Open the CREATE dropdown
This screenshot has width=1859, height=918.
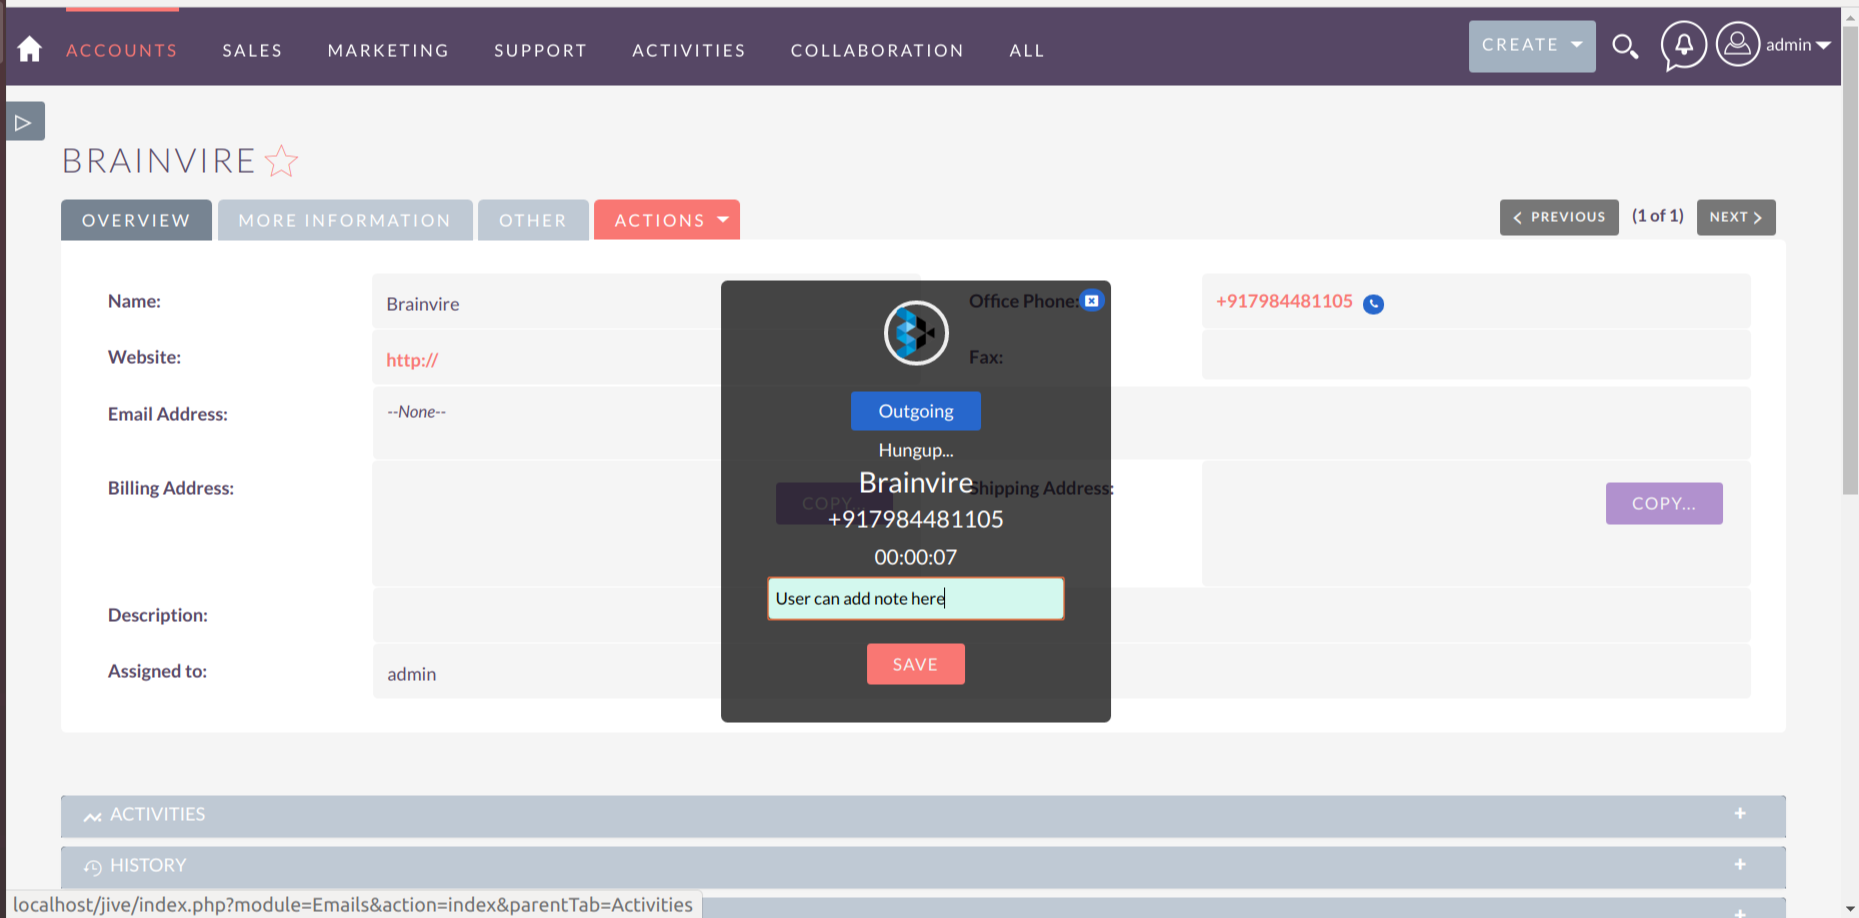pyautogui.click(x=1532, y=46)
